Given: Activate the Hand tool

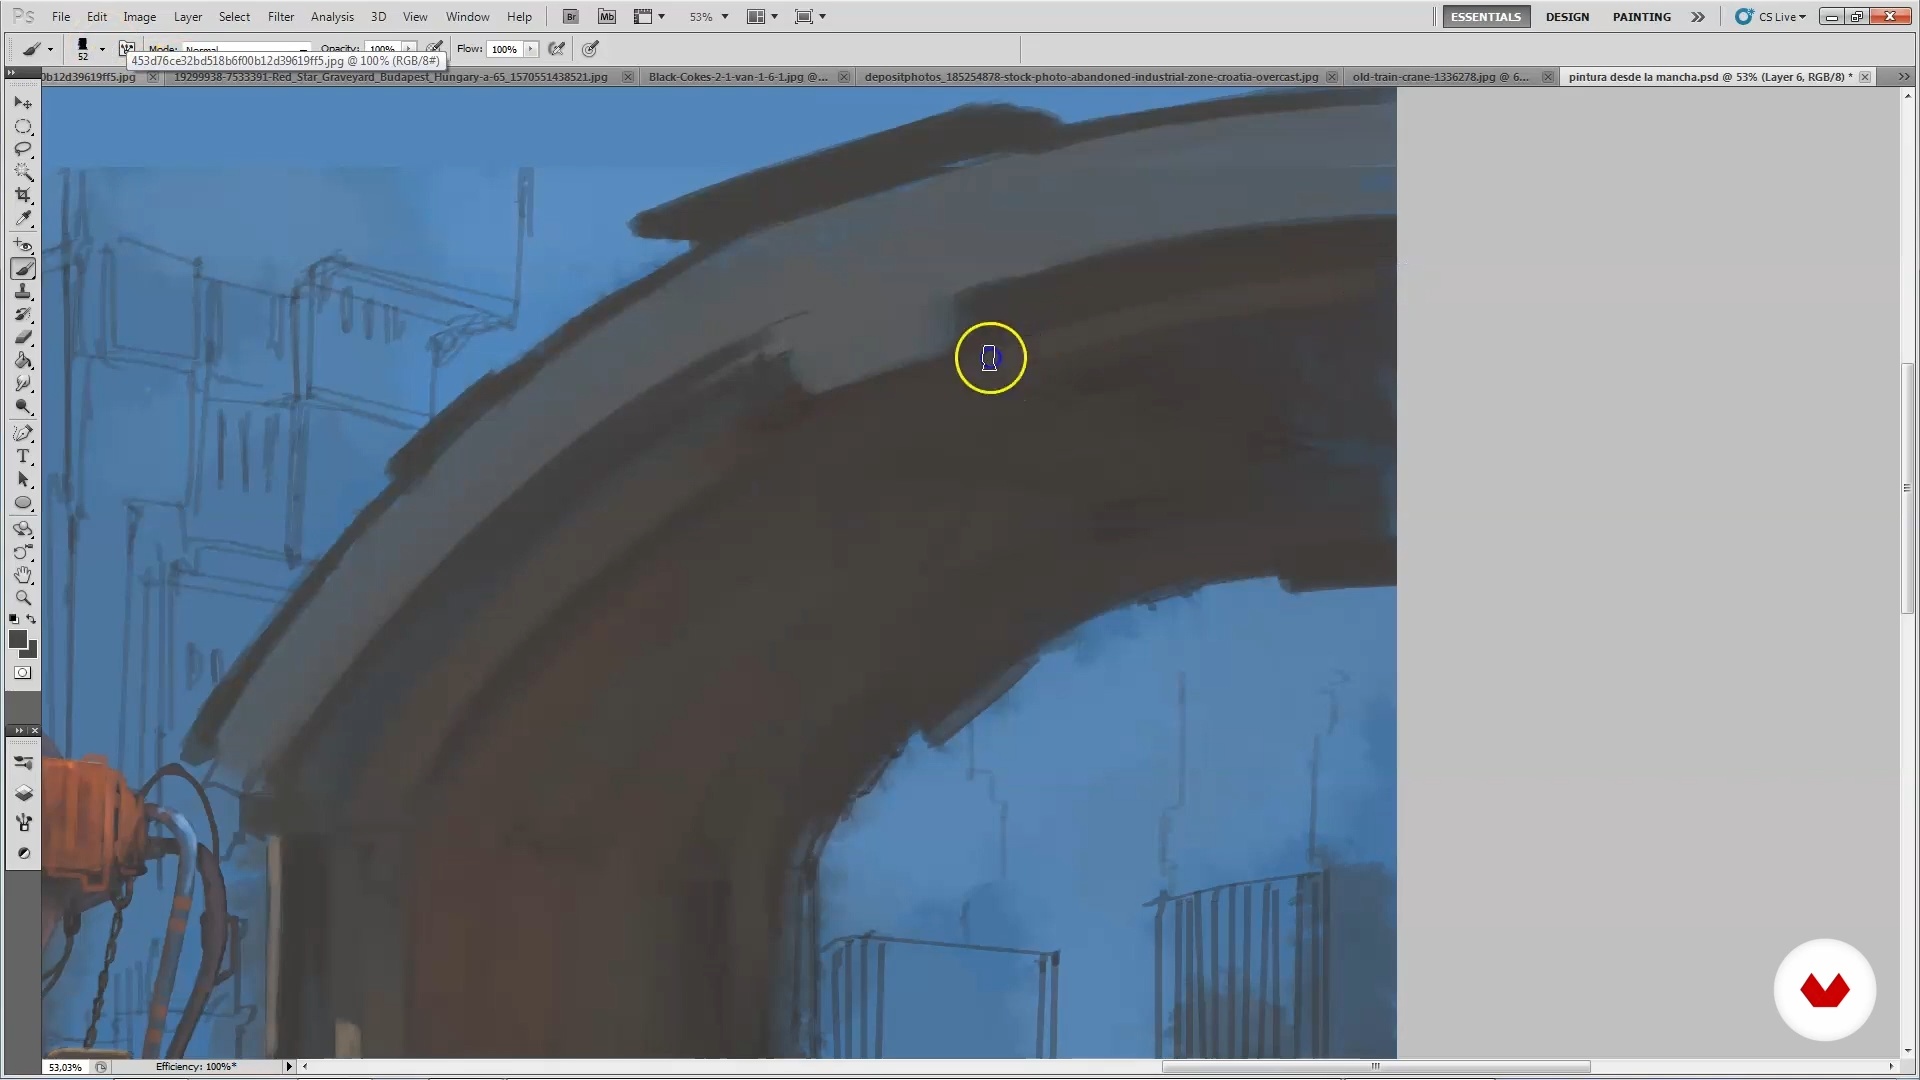Looking at the screenshot, I should pyautogui.click(x=23, y=575).
